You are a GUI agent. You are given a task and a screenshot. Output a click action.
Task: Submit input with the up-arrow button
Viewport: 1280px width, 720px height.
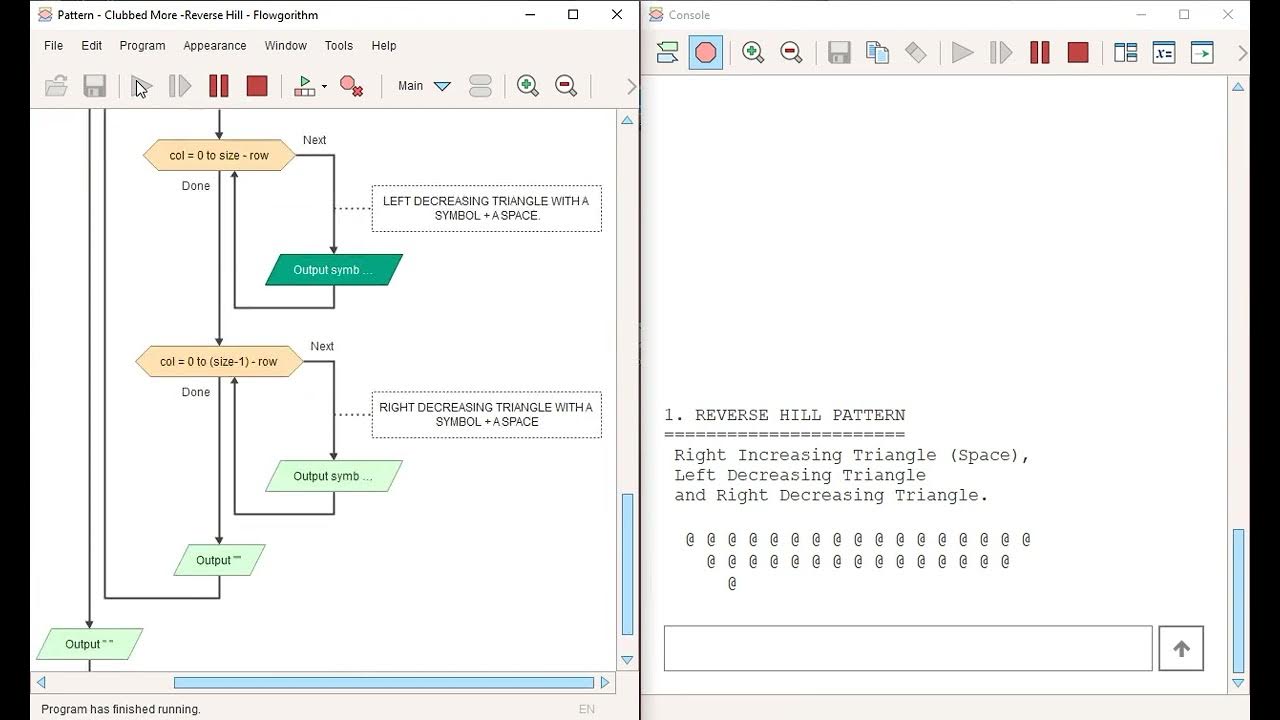click(1181, 649)
